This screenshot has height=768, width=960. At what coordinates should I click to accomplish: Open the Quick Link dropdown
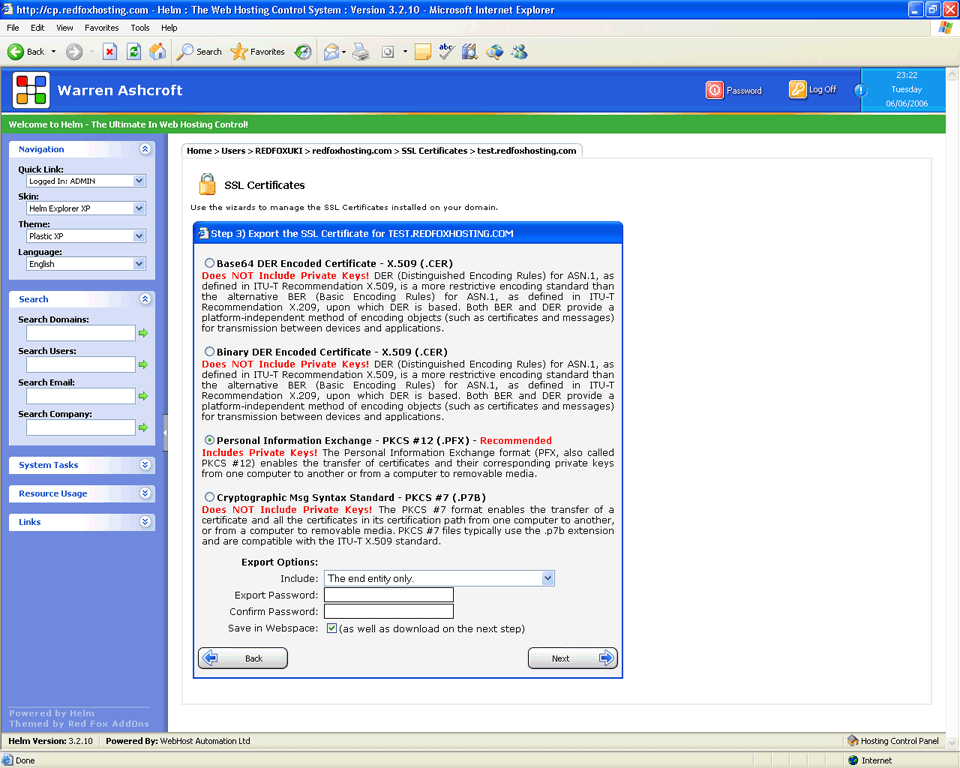click(86, 181)
